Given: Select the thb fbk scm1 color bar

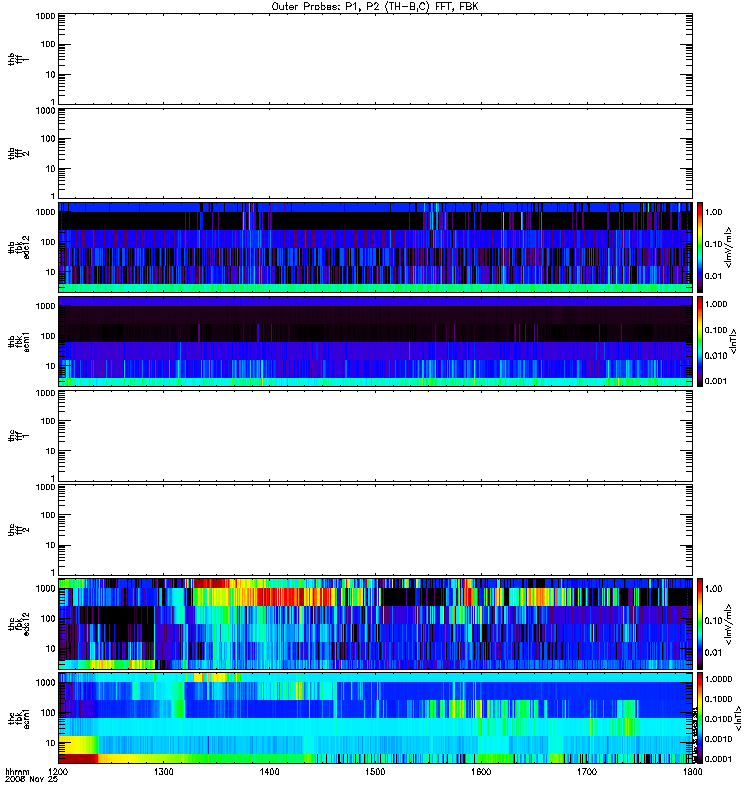Looking at the screenshot, I should pos(700,341).
